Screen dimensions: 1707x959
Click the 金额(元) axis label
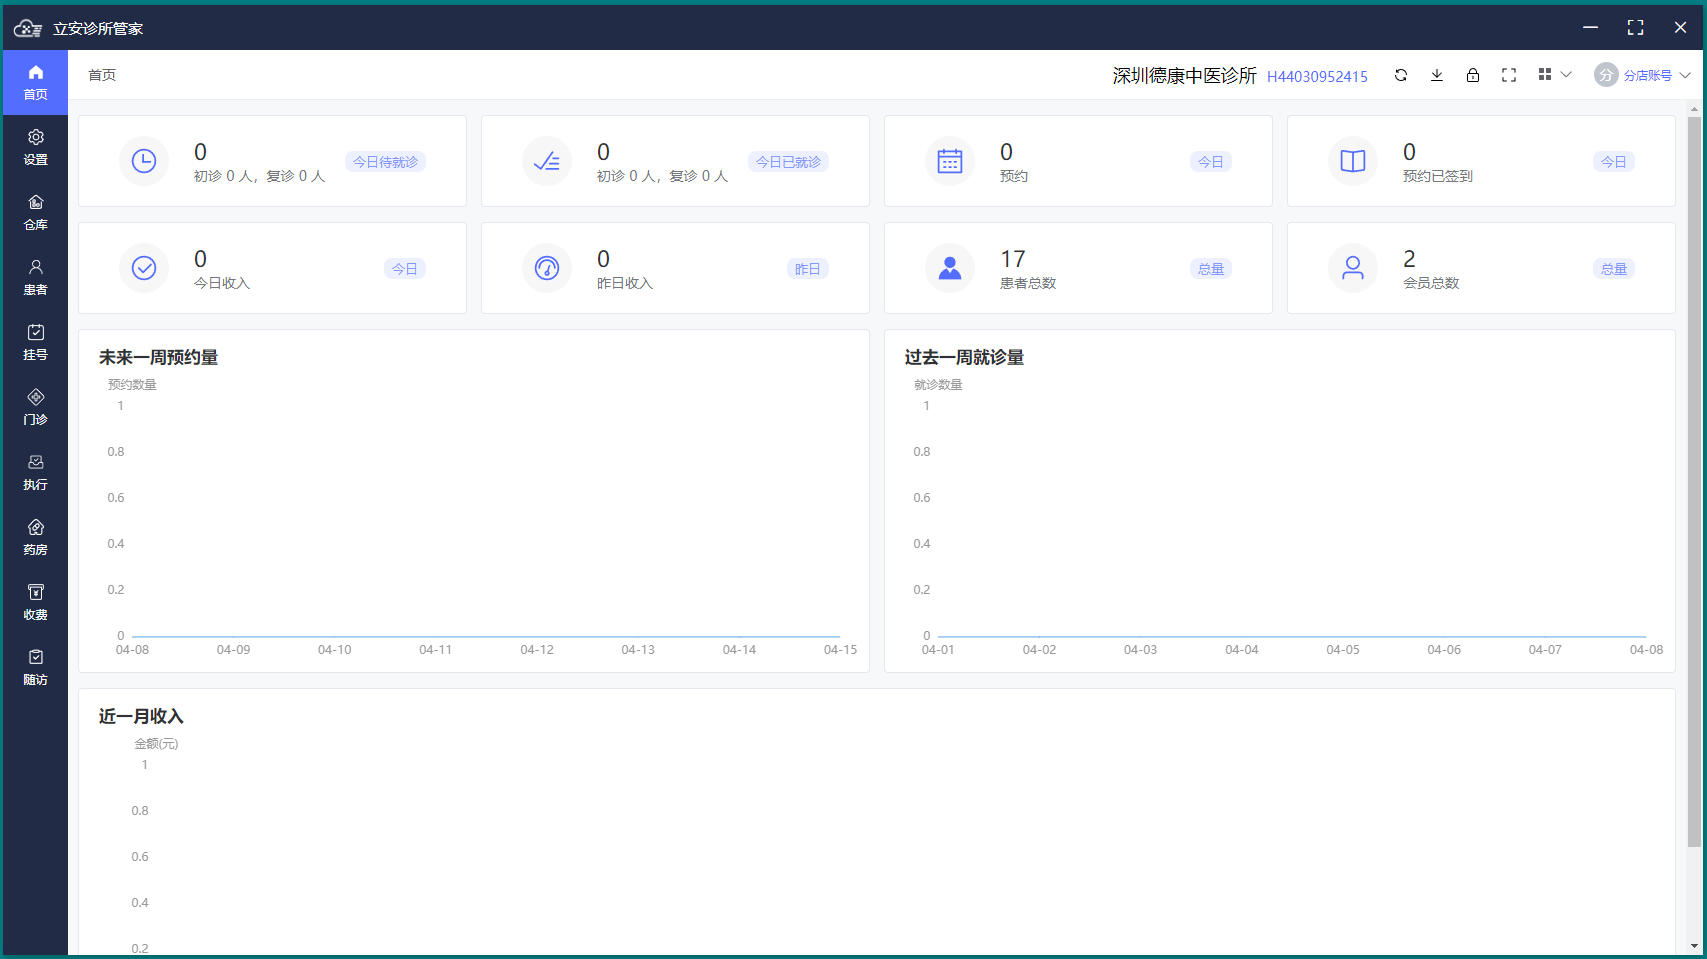156,744
